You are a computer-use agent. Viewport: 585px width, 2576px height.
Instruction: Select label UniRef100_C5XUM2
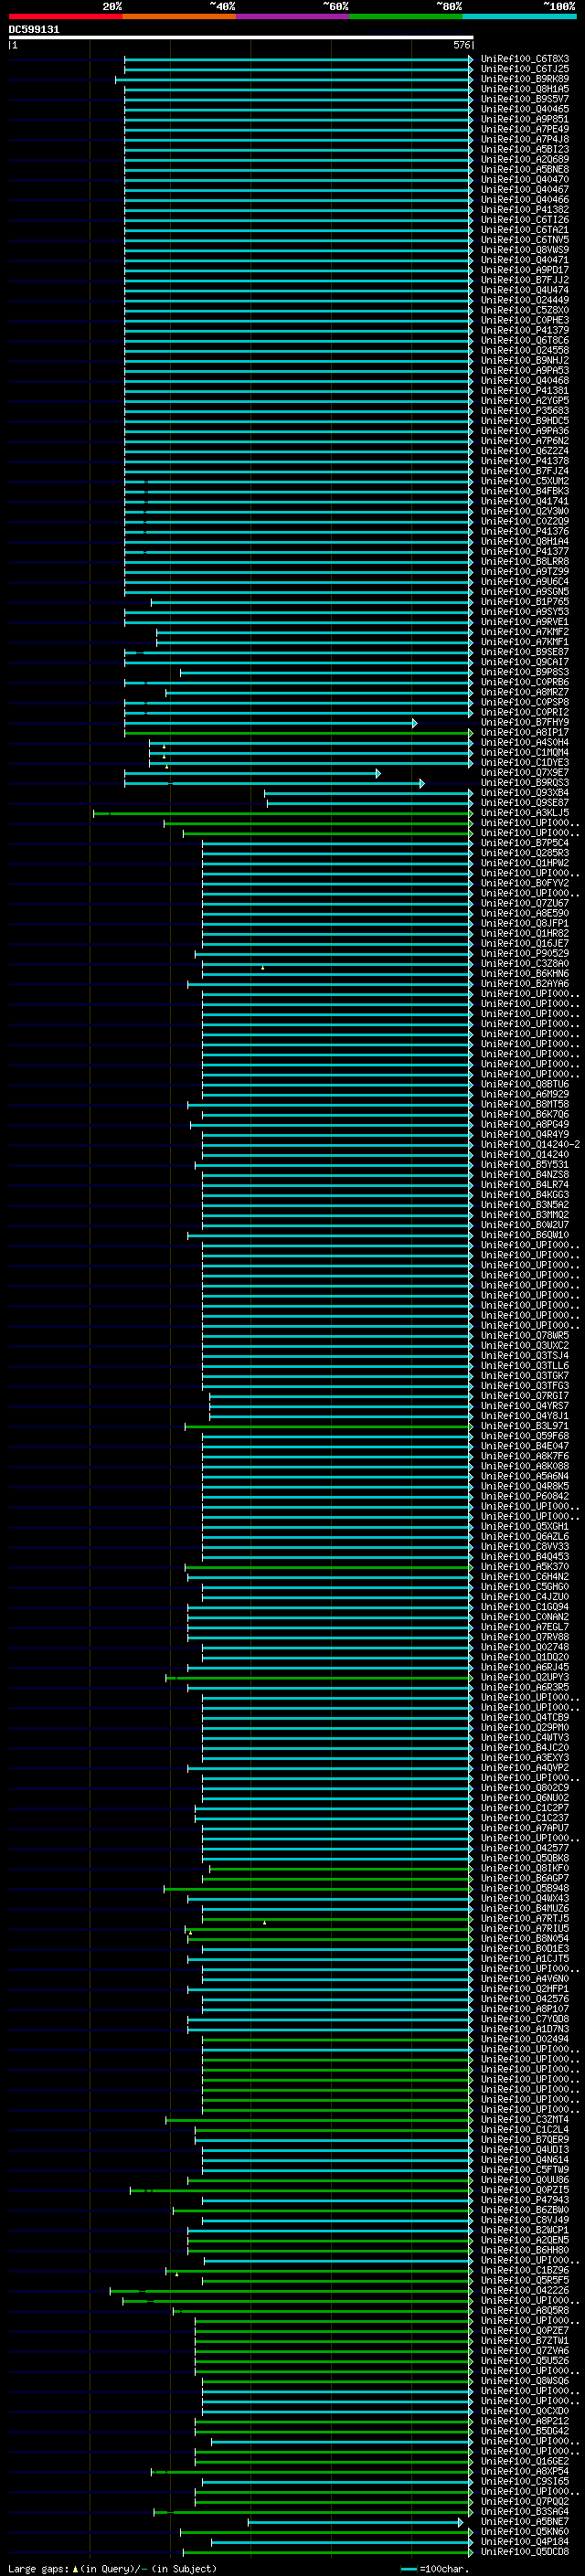pos(525,481)
